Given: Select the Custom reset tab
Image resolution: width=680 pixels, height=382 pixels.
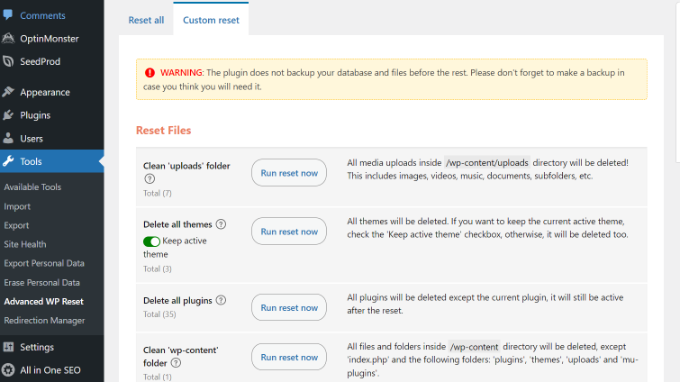Looking at the screenshot, I should point(211,20).
